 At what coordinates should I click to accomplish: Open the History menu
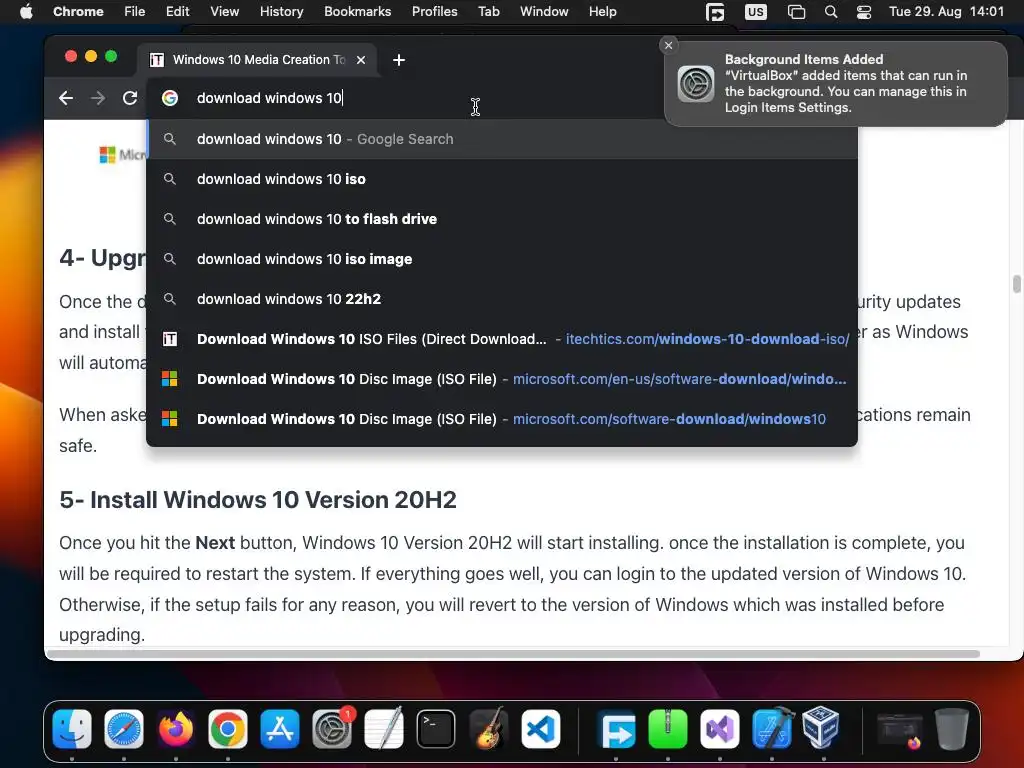[x=281, y=12]
